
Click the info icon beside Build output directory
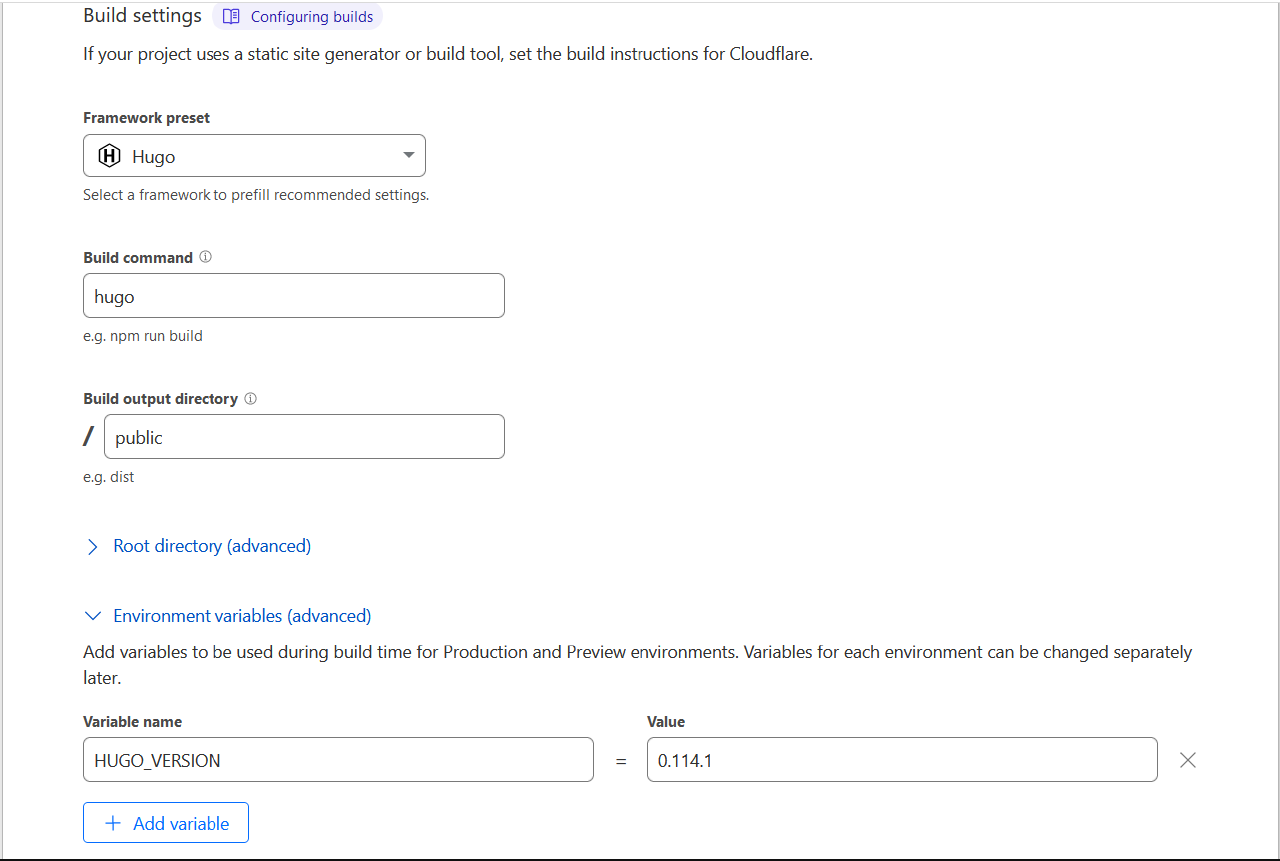pos(250,398)
